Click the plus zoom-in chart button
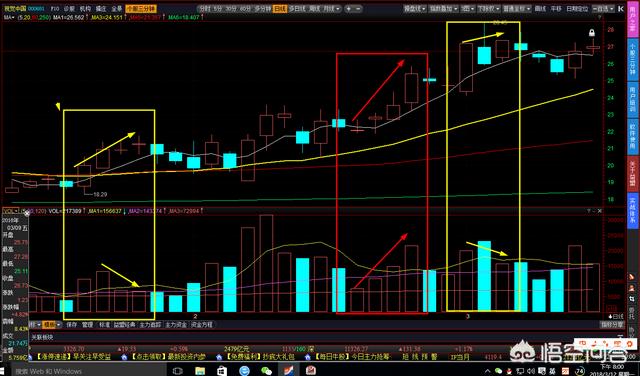This screenshot has height=376, width=640. click(349, 9)
